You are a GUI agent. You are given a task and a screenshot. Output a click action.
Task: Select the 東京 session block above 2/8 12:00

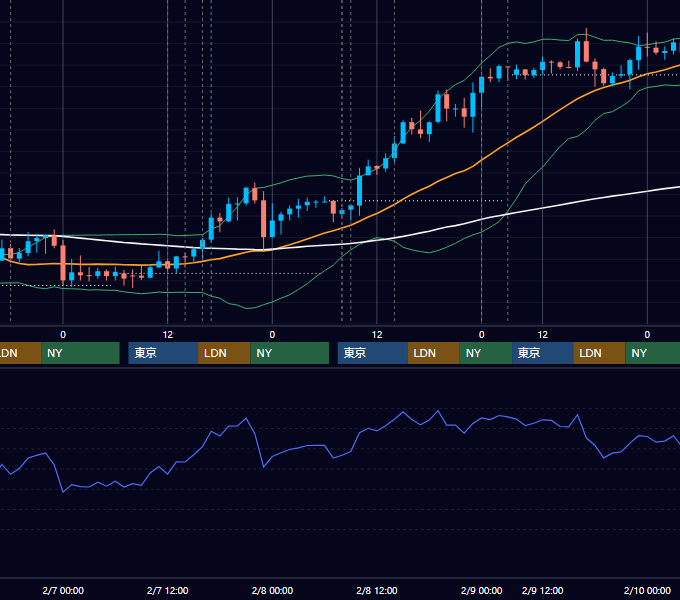373,353
